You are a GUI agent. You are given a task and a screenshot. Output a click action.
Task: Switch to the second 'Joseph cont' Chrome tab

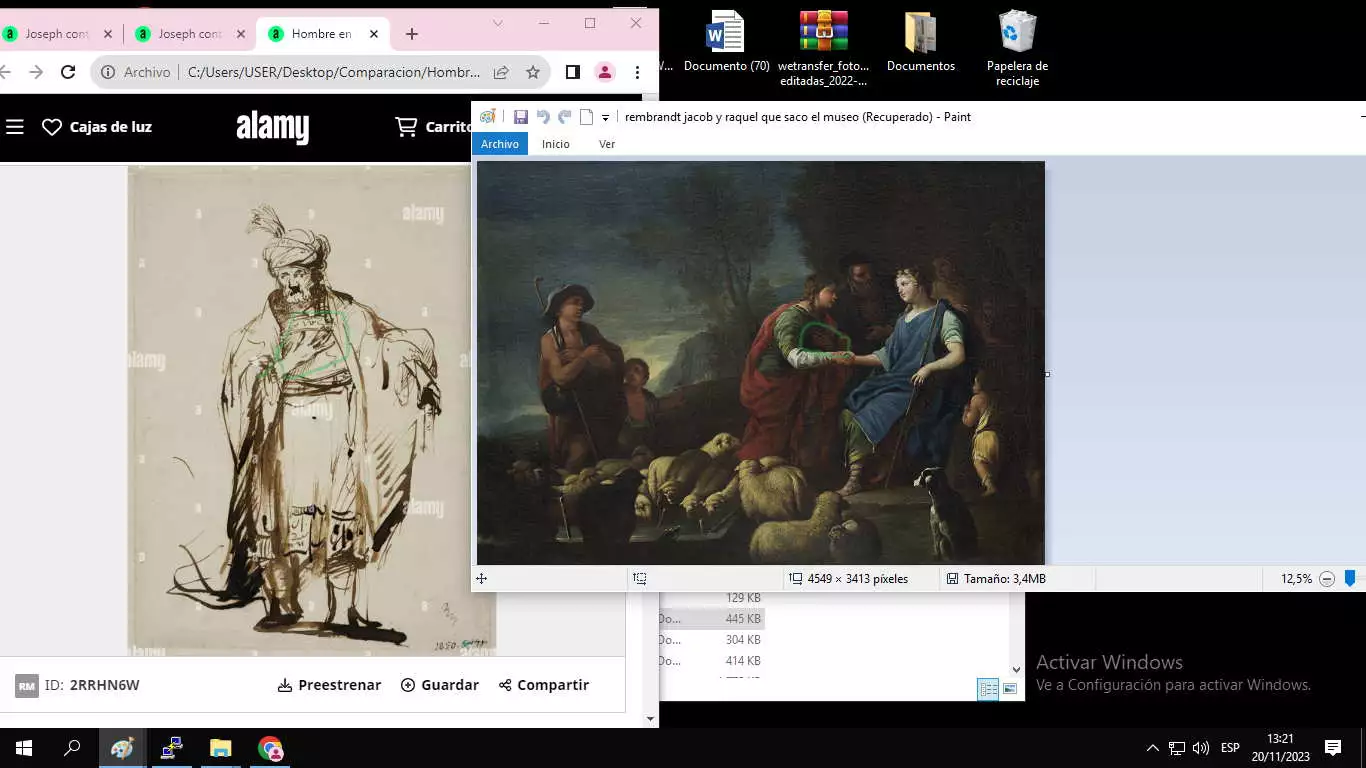[190, 34]
